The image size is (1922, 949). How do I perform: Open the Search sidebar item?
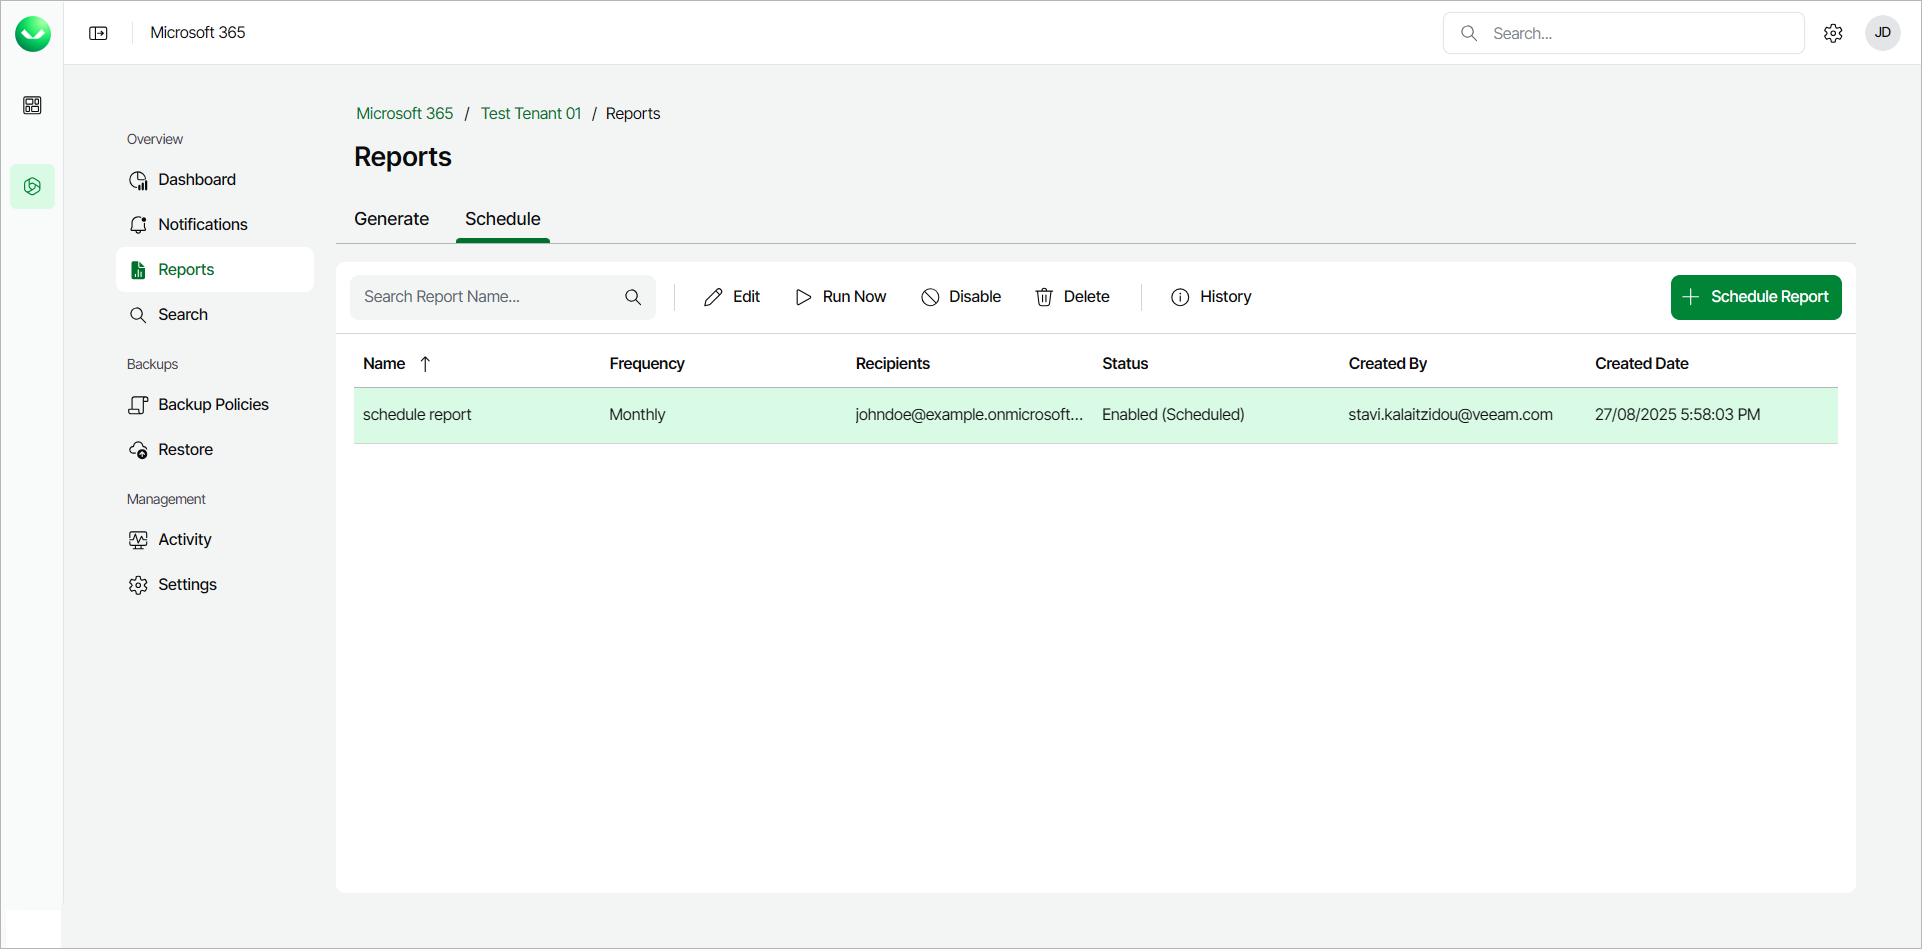pyautogui.click(x=215, y=315)
